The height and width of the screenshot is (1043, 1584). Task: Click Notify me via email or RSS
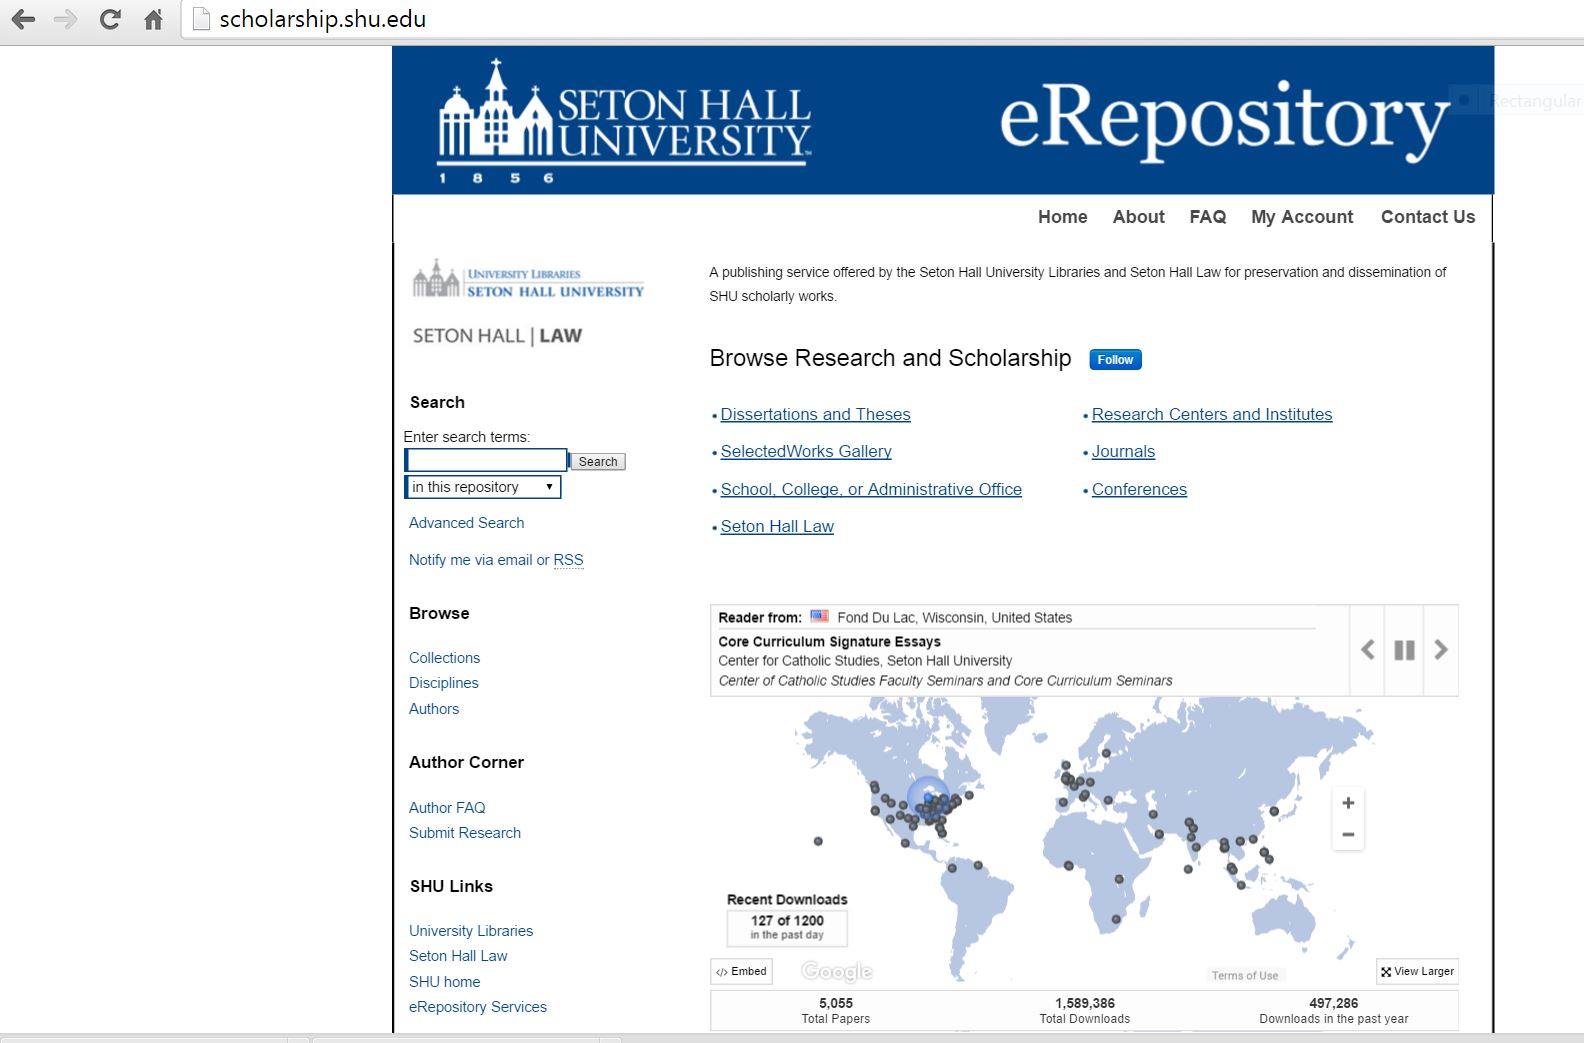(x=496, y=560)
